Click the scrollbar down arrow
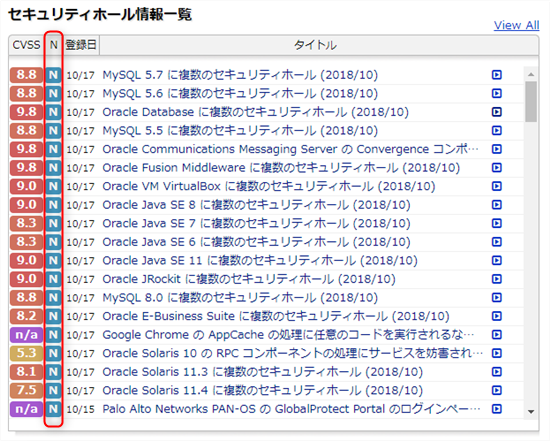550x441 pixels. pyautogui.click(x=531, y=412)
